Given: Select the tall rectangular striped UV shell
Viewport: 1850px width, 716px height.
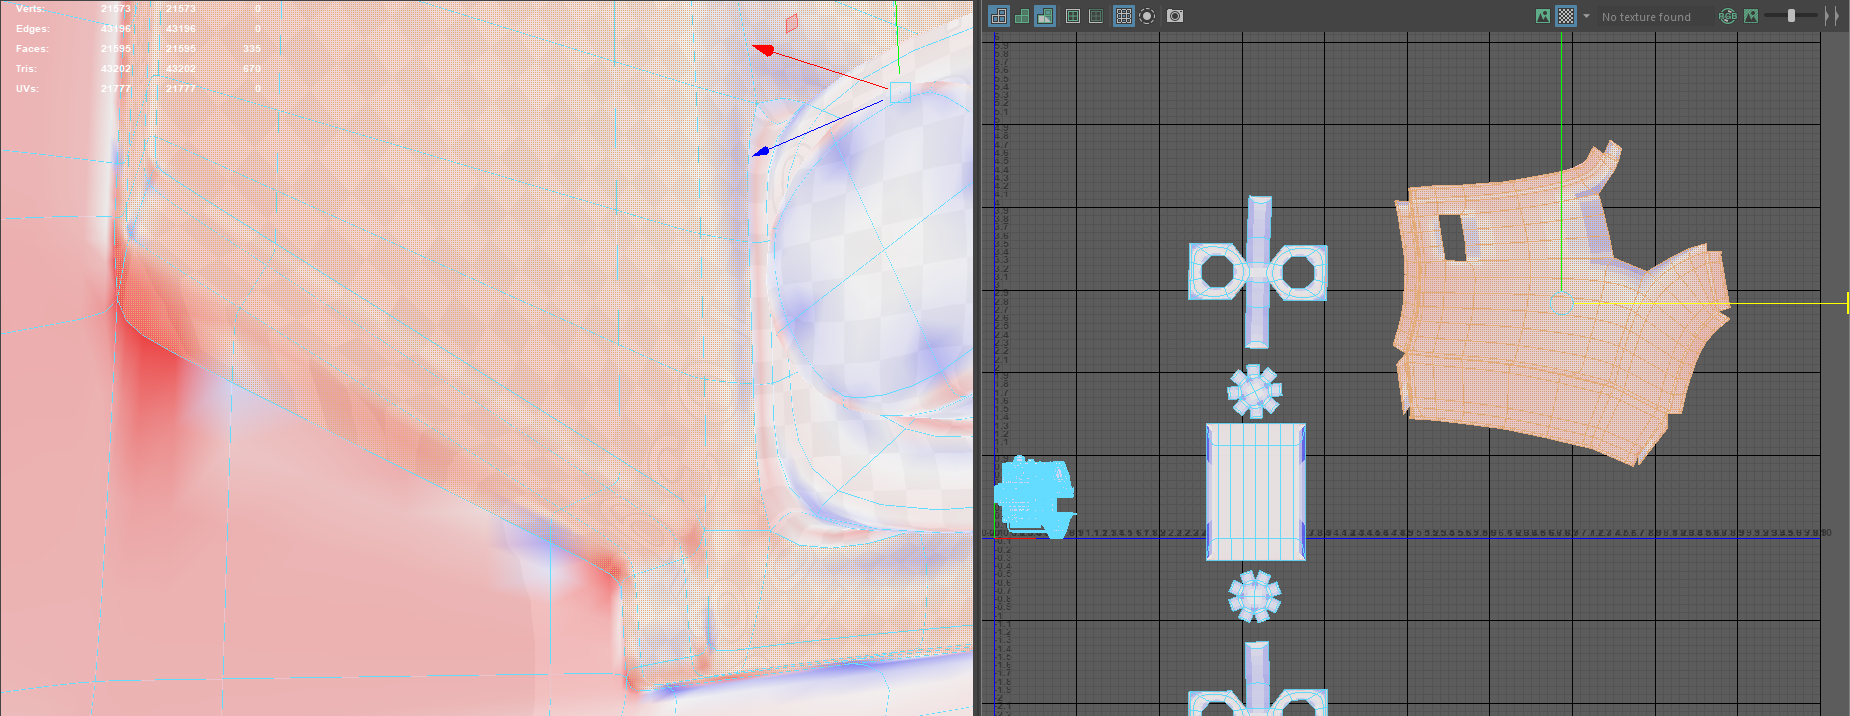Looking at the screenshot, I should coord(1255,491).
